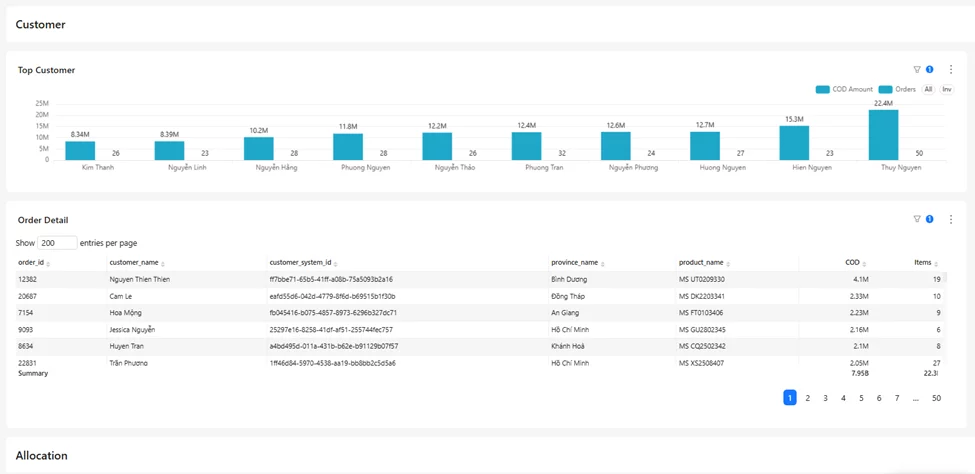The image size is (975, 474).
Task: Click the Nguyễn Phương axis label
Action: tap(635, 168)
